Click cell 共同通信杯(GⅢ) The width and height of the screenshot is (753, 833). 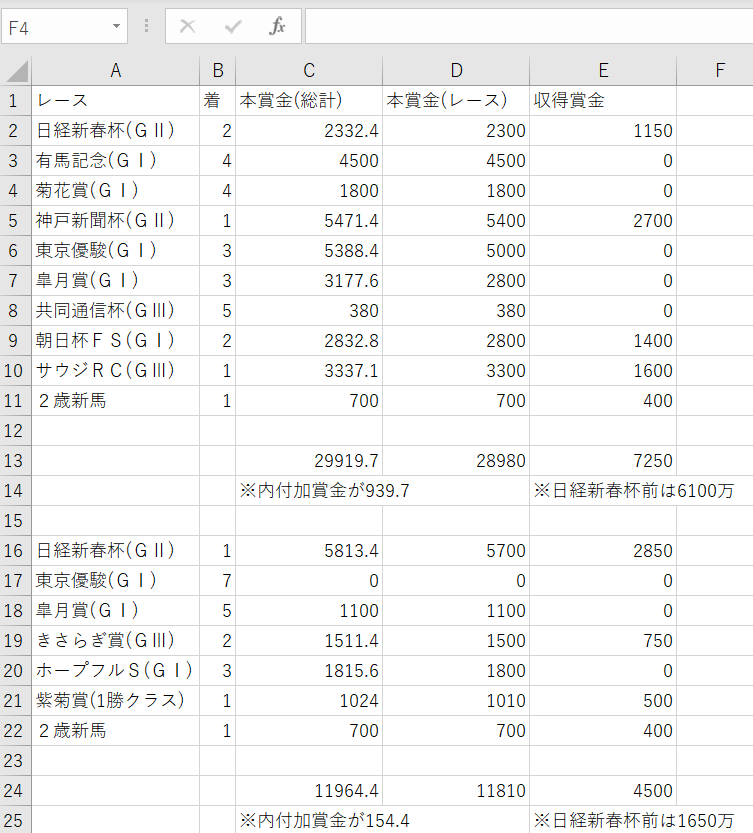click(115, 311)
